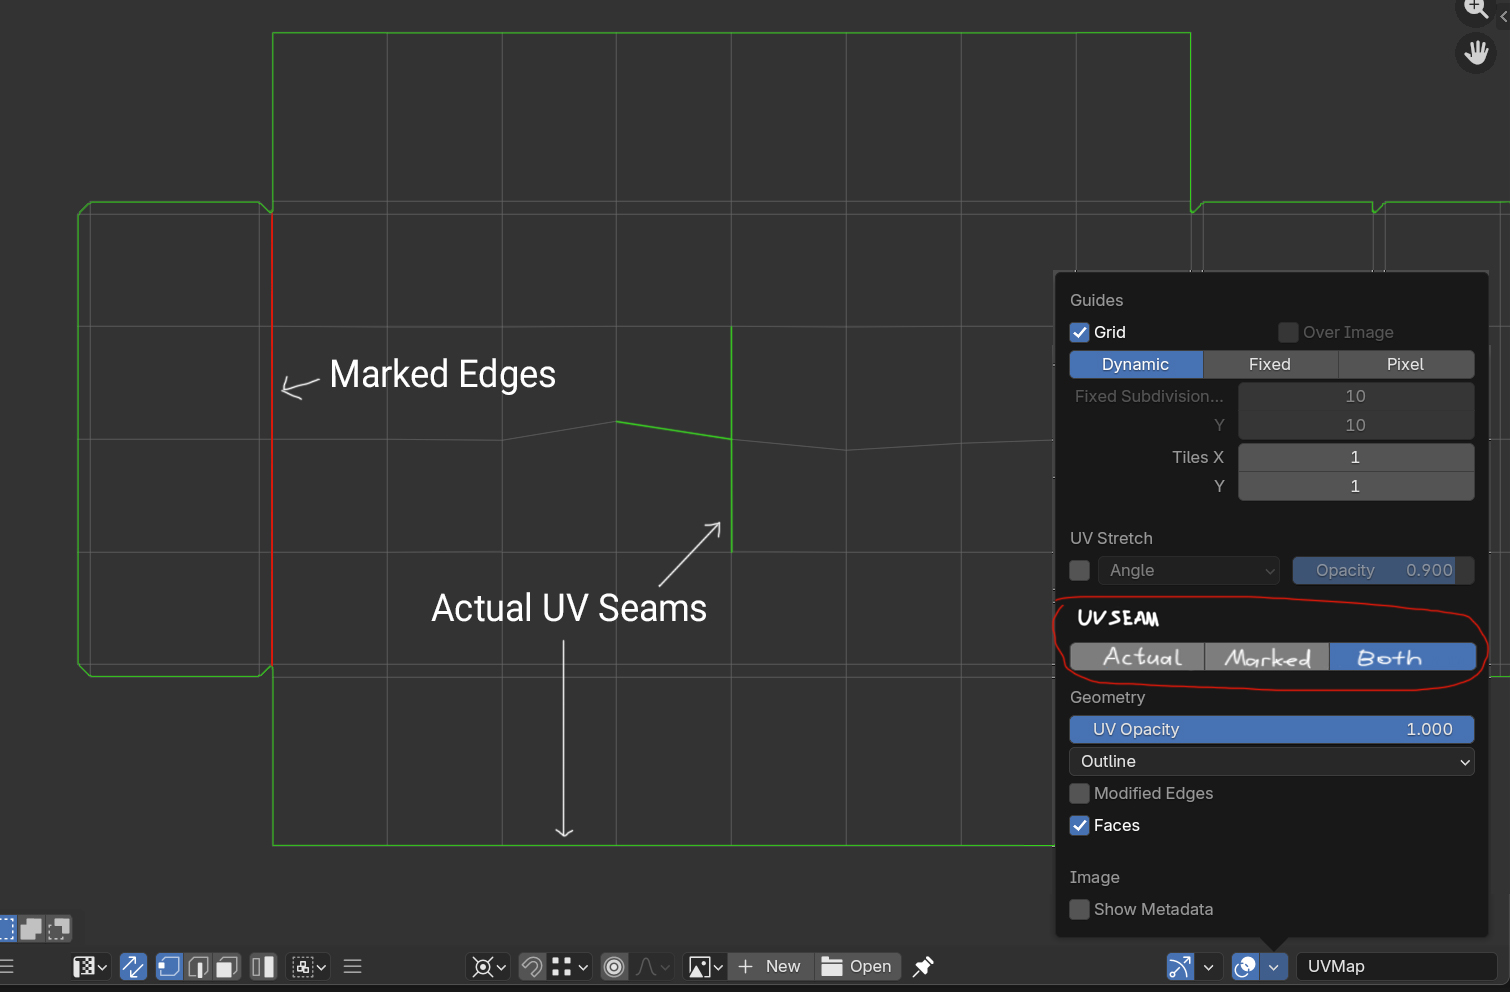Select the Pixel grid tab
This screenshot has height=992, width=1510.
1406,364
